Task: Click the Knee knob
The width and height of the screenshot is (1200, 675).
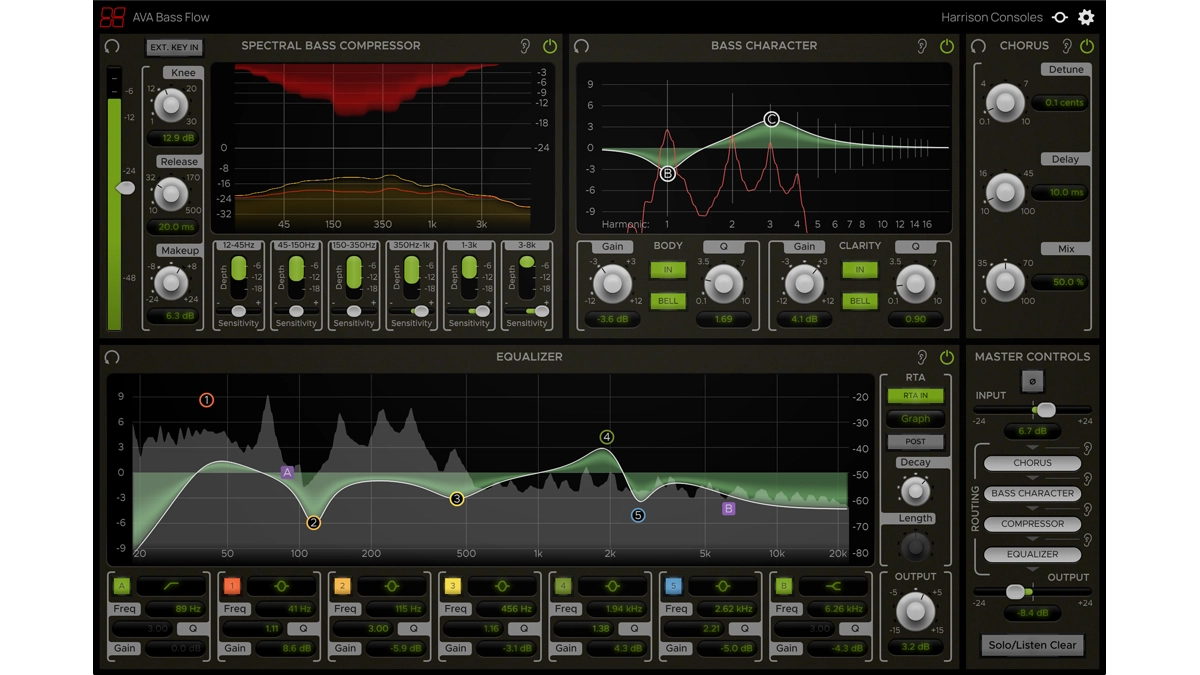Action: 171,105
